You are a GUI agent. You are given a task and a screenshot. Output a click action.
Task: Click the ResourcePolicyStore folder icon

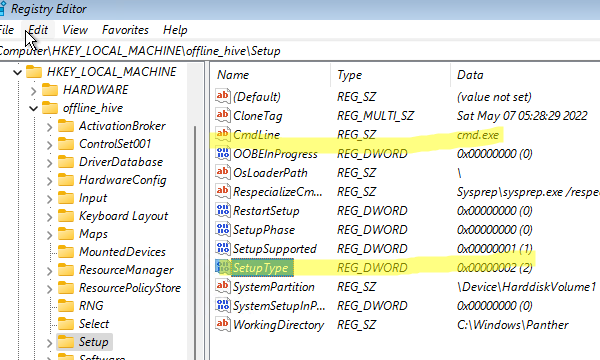click(x=66, y=287)
